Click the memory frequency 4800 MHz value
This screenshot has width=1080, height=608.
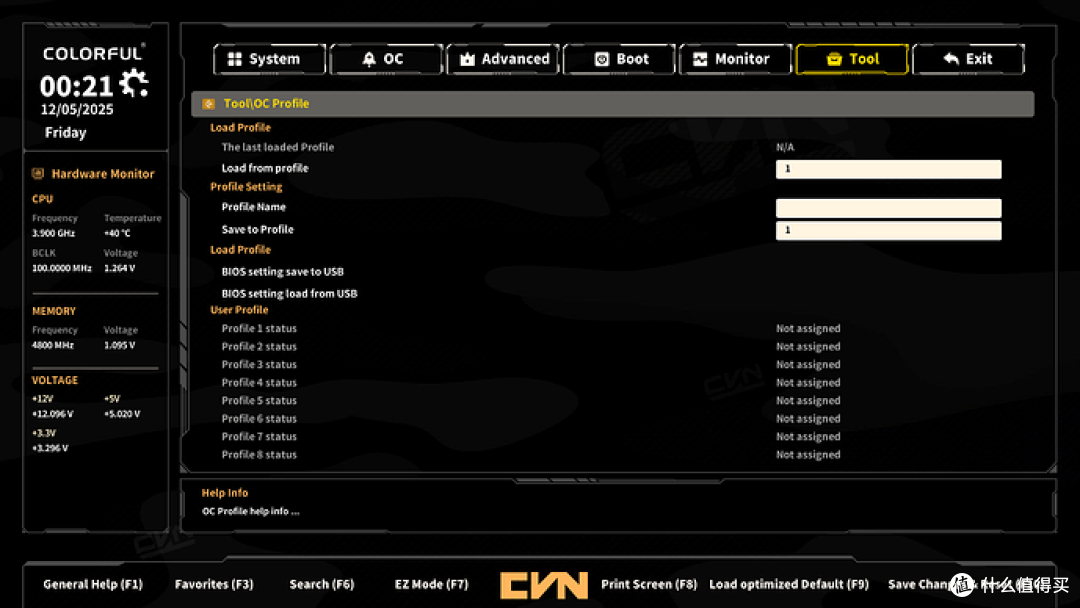point(52,345)
